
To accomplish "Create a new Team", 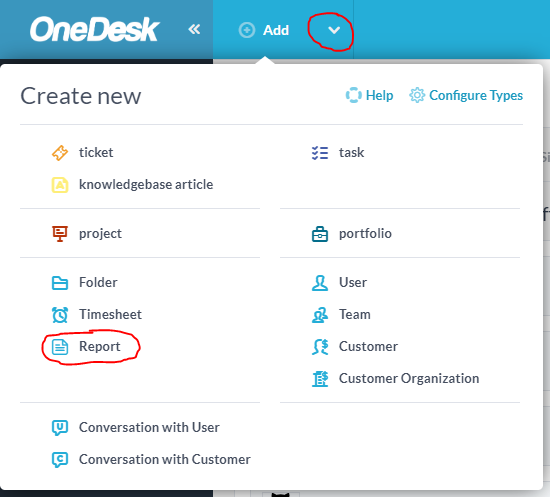I will point(355,314).
